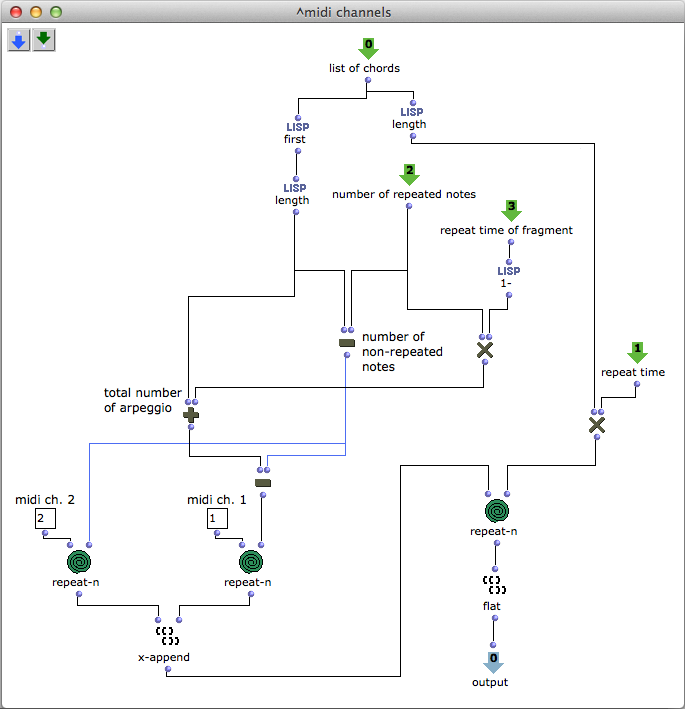Click the midi ch. 1 value box

pos(217,518)
